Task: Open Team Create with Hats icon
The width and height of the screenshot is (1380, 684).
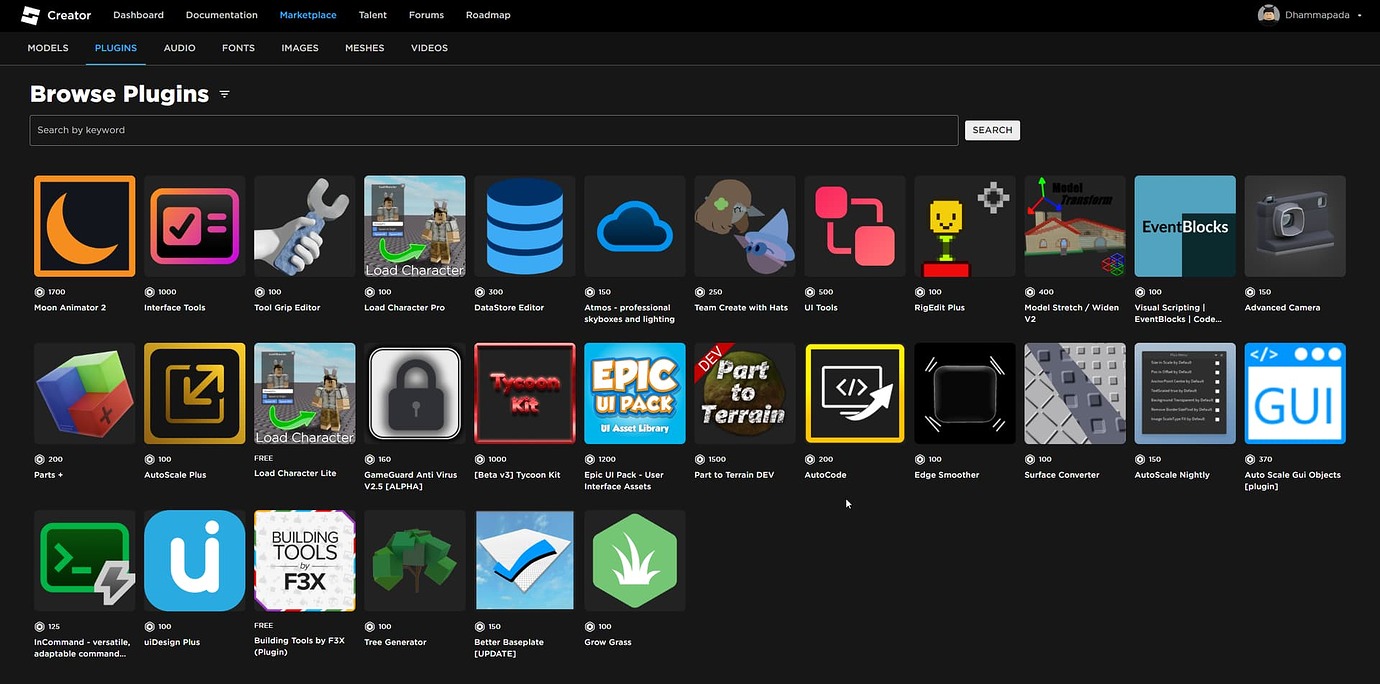Action: point(745,226)
